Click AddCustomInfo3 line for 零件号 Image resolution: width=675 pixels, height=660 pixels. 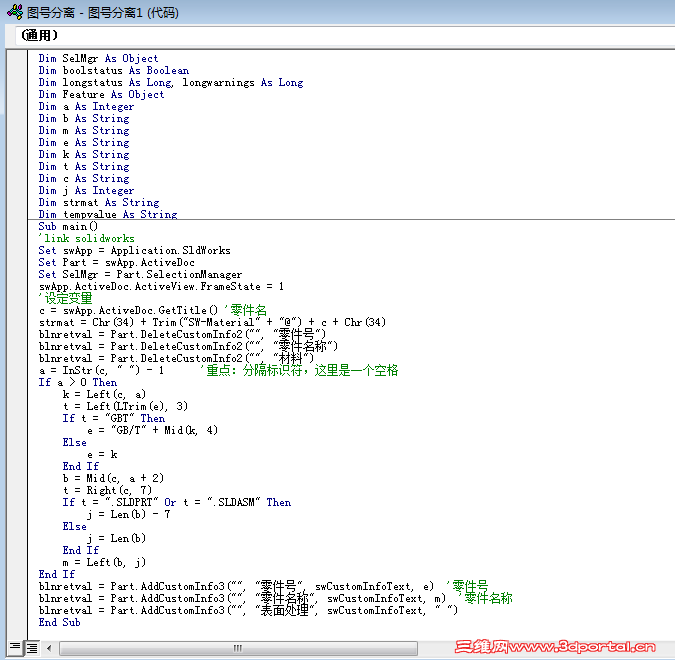[236, 586]
